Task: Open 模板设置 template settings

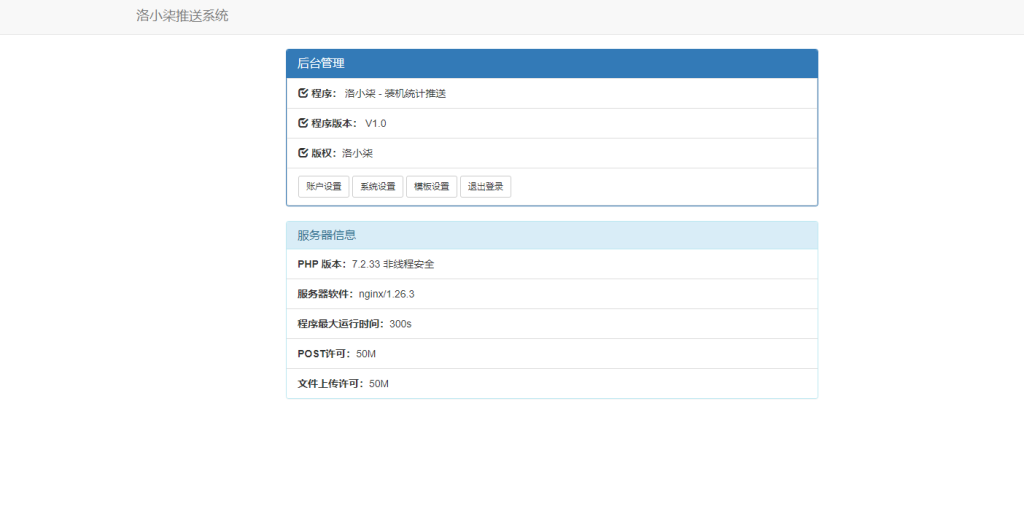Action: click(x=432, y=187)
